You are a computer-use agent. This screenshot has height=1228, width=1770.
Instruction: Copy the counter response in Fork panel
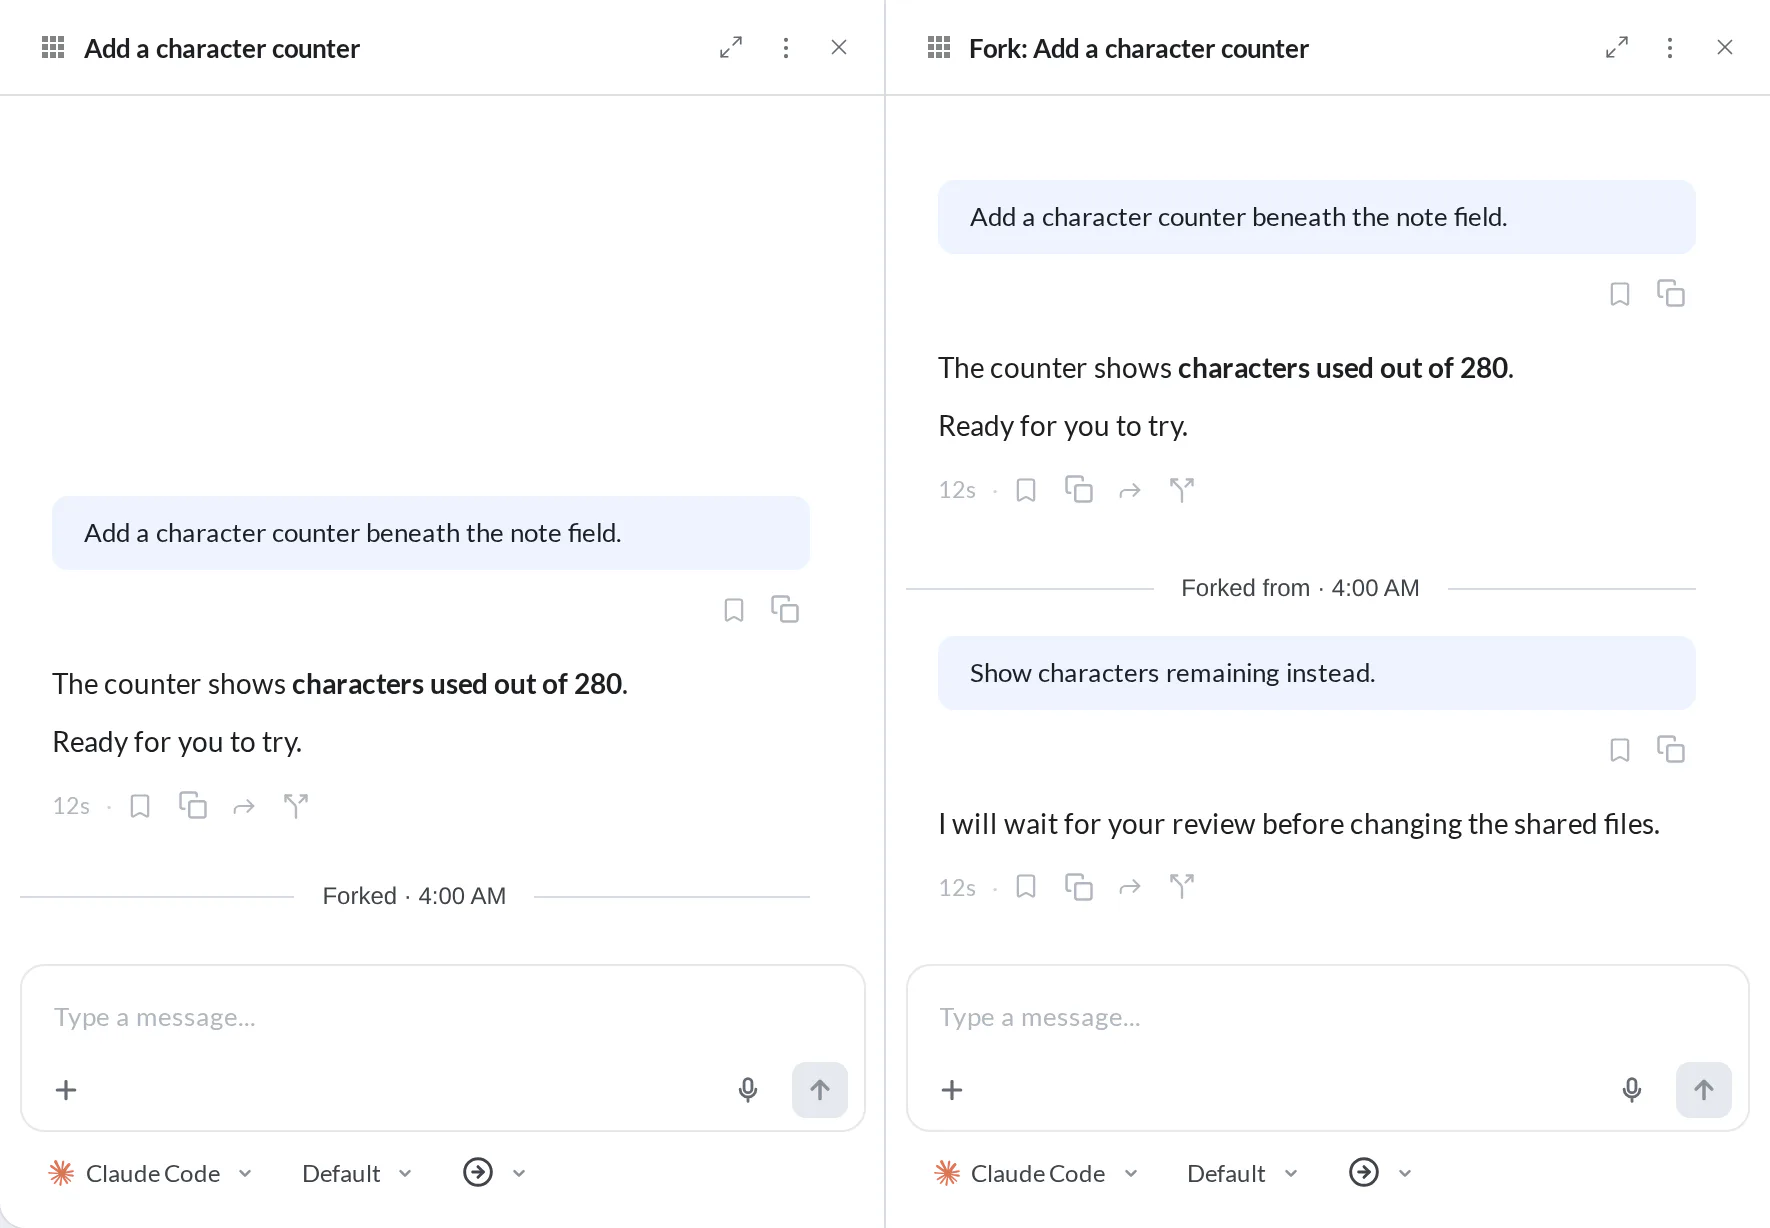coord(1079,489)
